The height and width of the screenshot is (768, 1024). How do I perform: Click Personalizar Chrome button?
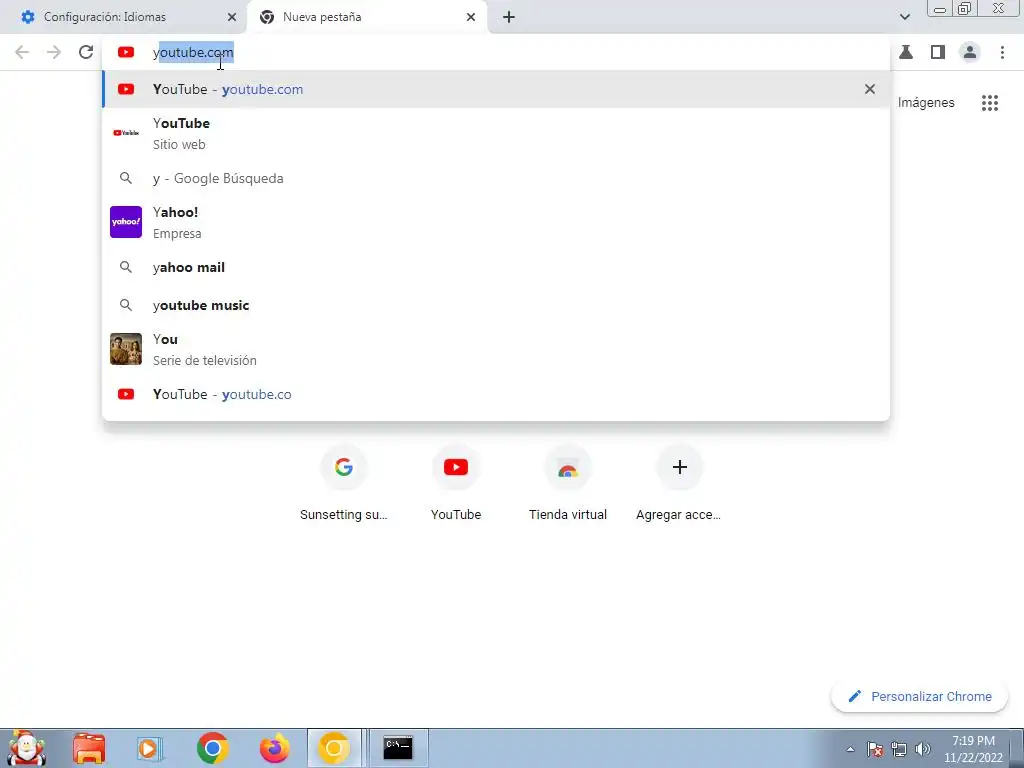pyautogui.click(x=920, y=696)
